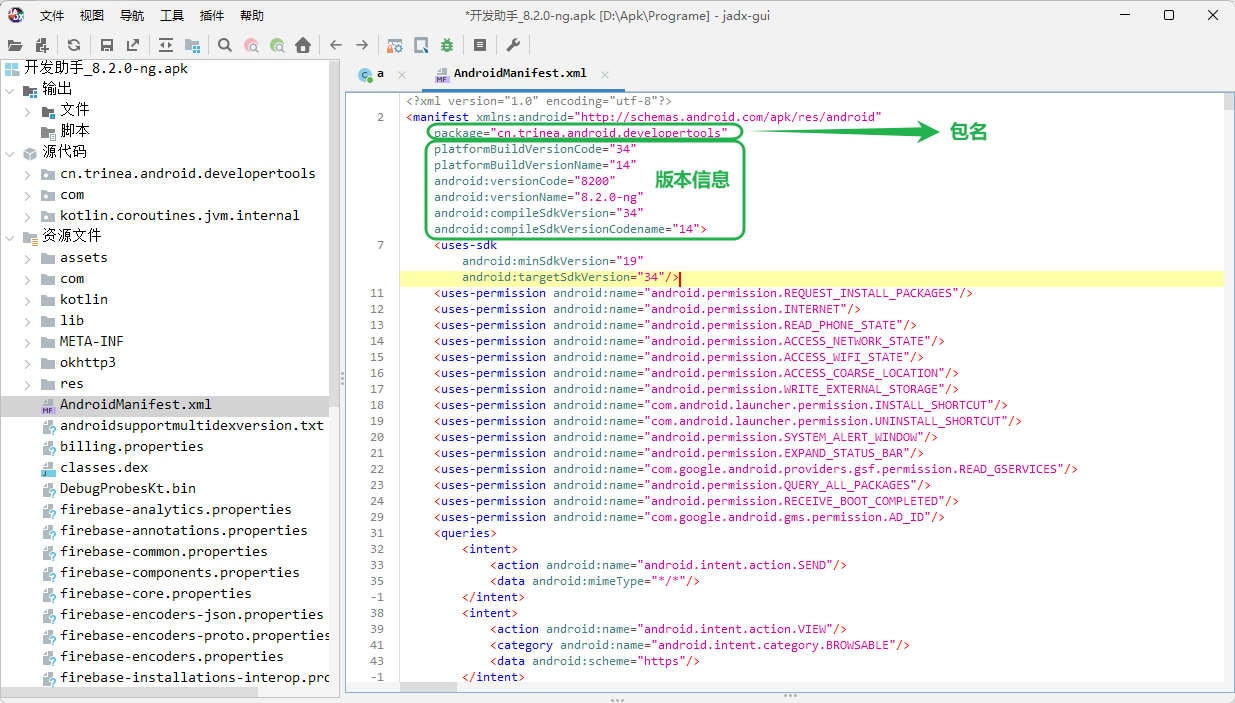Expand the 文件 folder node
This screenshot has width=1235, height=703.
click(28, 110)
